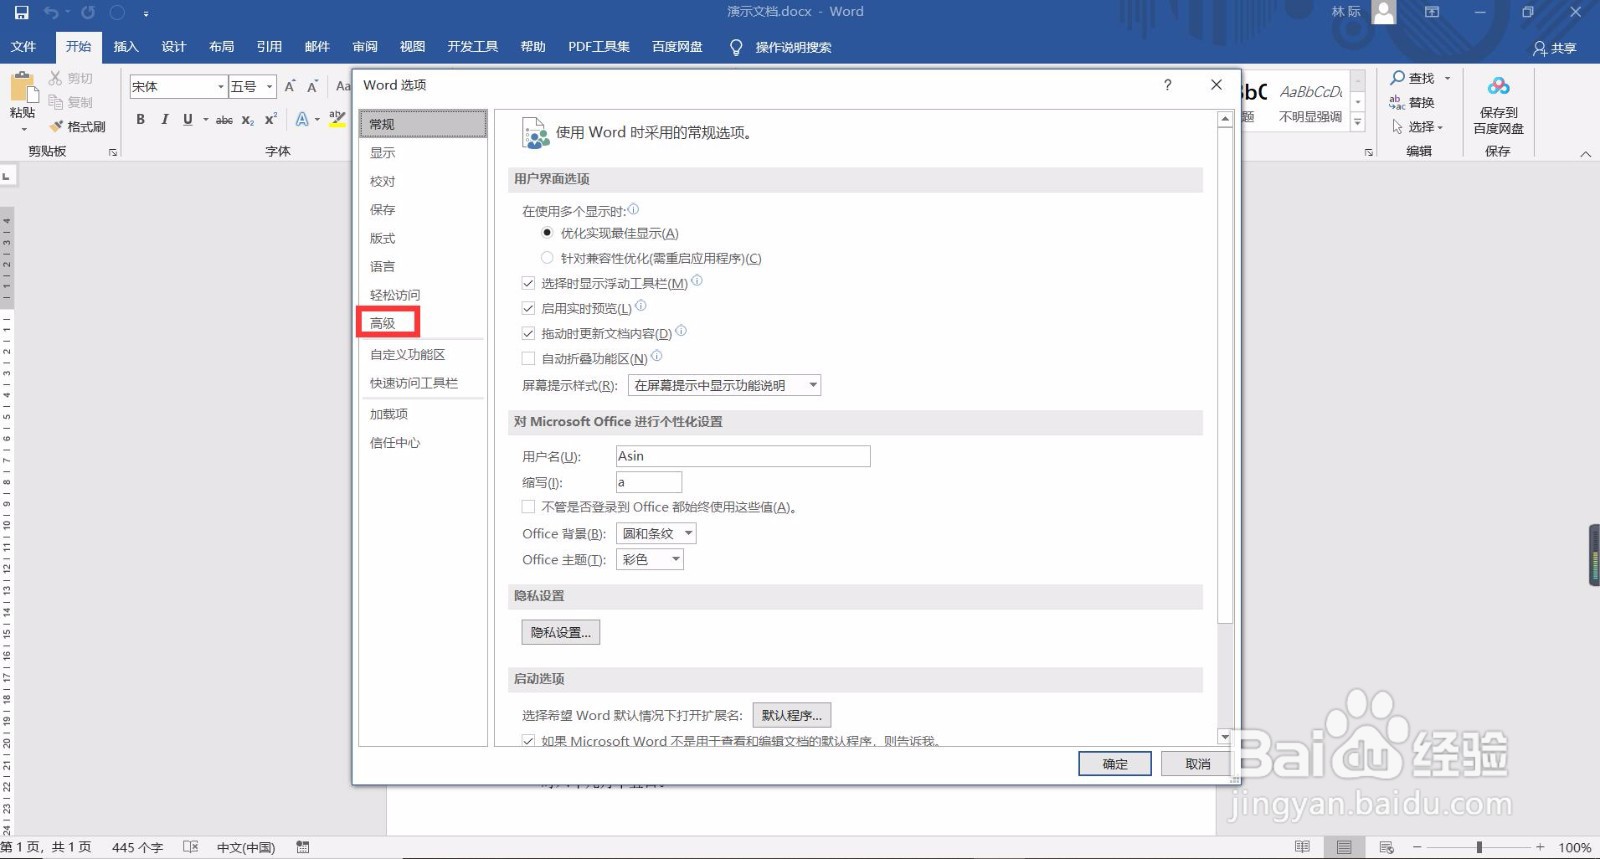
Task: Click the zoom in plus button
Action: point(1540,847)
